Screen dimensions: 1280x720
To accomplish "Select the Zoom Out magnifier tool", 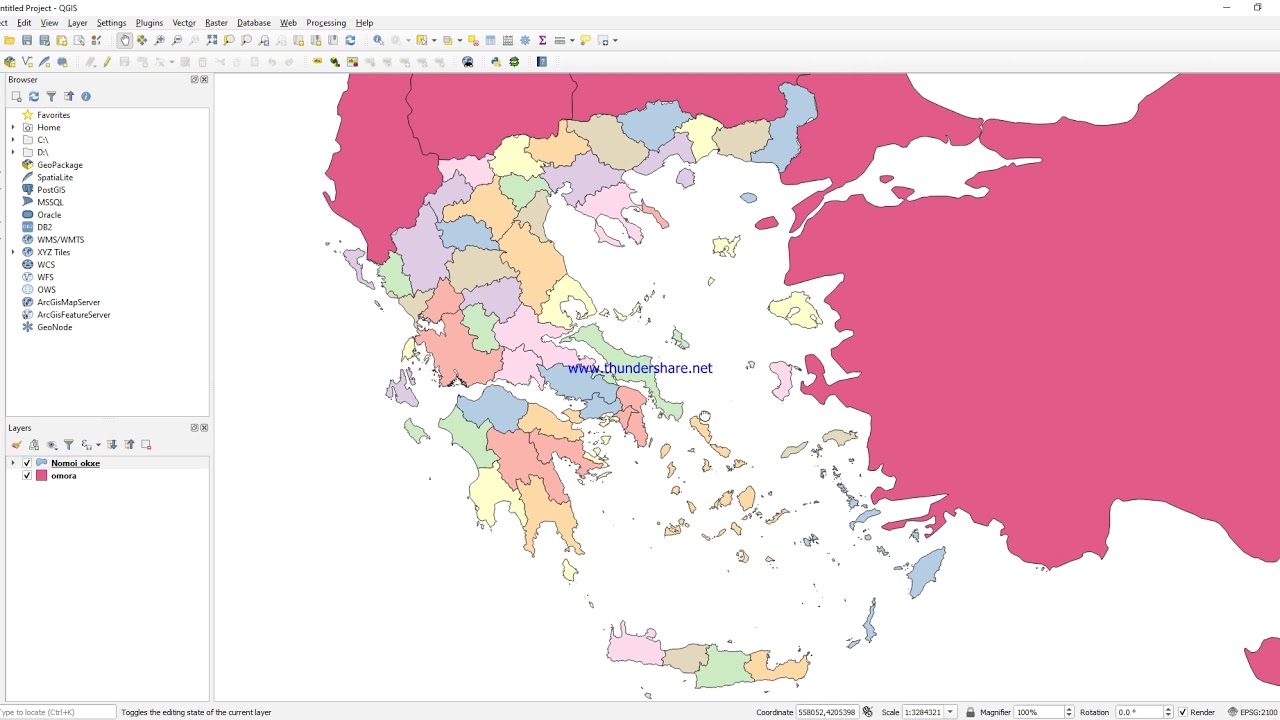I will coord(177,40).
